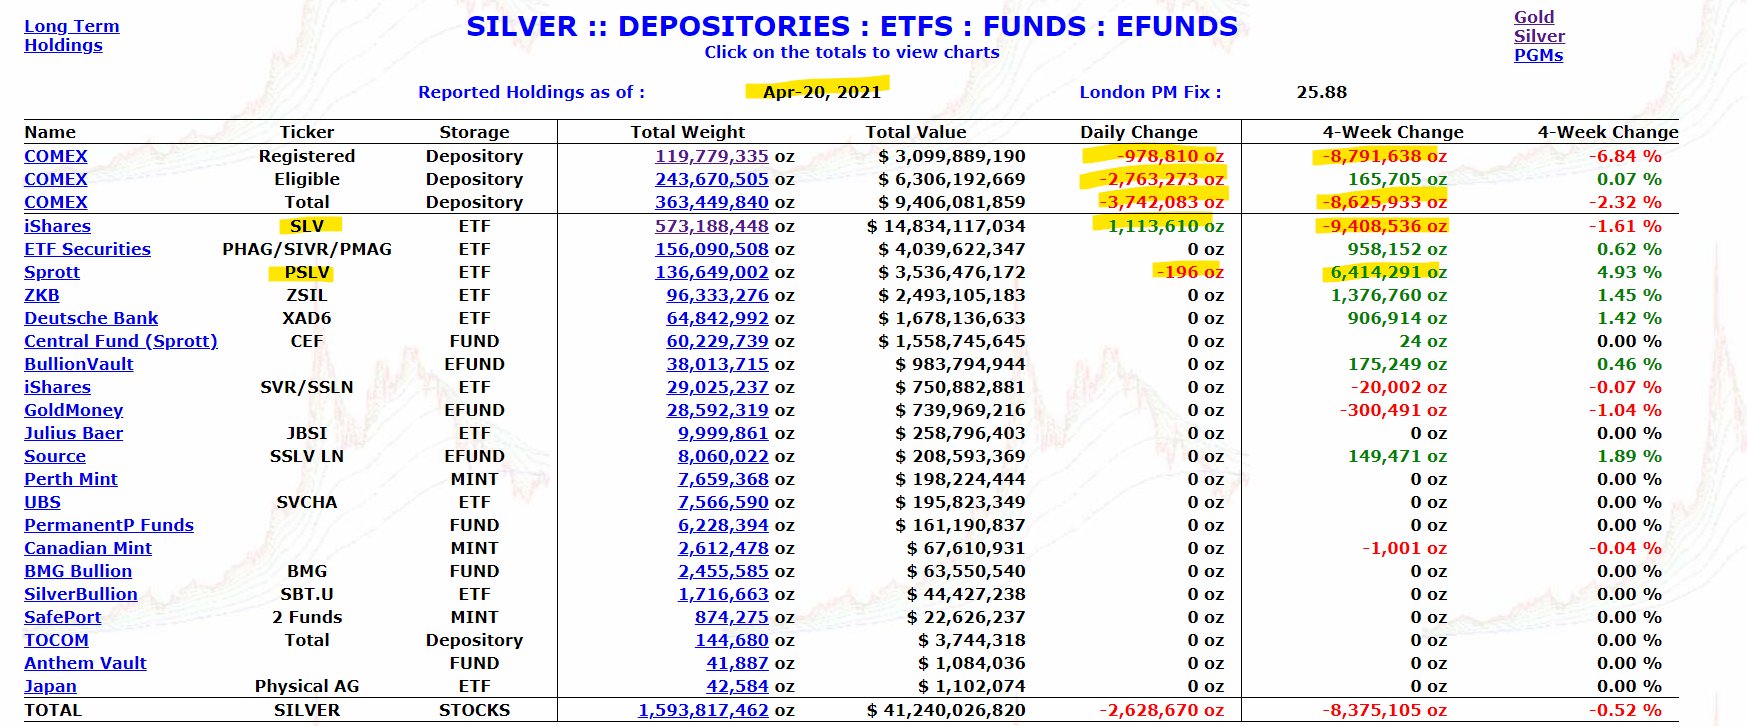View chart for total weight 60,229,739
The image size is (1747, 726).
click(x=718, y=341)
